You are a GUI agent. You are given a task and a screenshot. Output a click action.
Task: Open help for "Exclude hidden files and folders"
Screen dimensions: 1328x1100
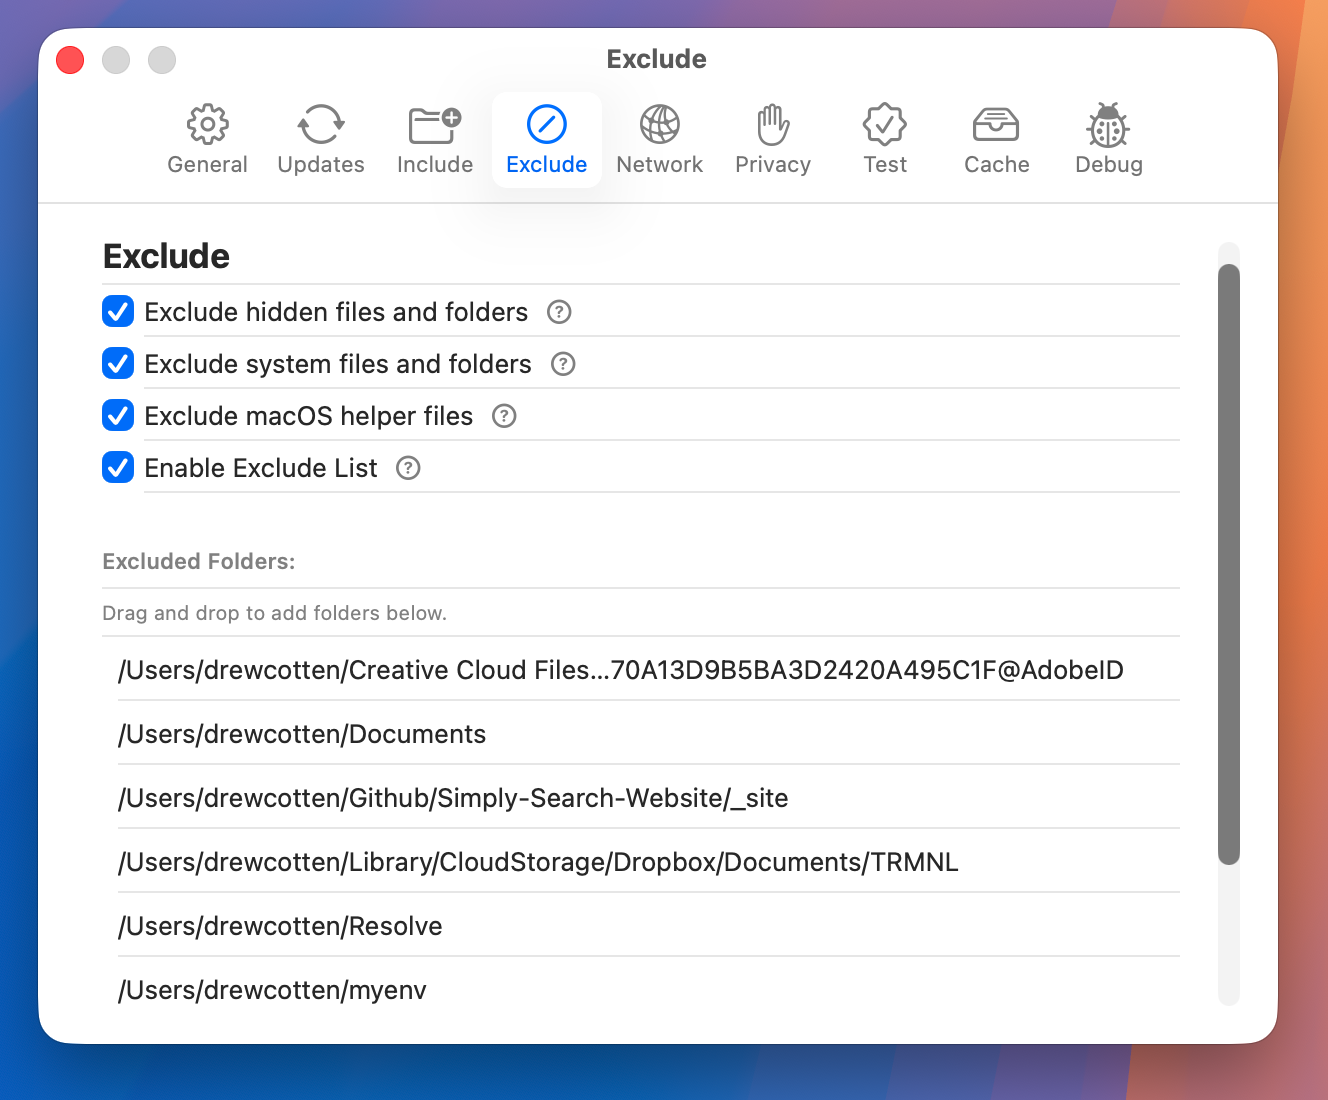tap(558, 312)
